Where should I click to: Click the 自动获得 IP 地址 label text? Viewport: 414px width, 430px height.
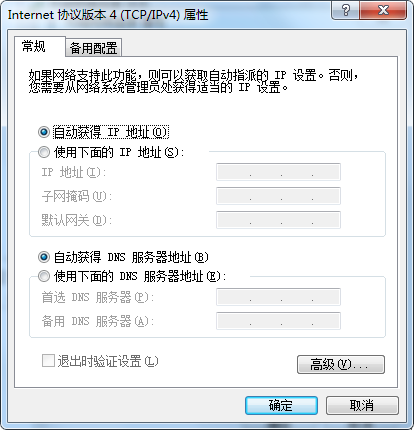click(111, 132)
